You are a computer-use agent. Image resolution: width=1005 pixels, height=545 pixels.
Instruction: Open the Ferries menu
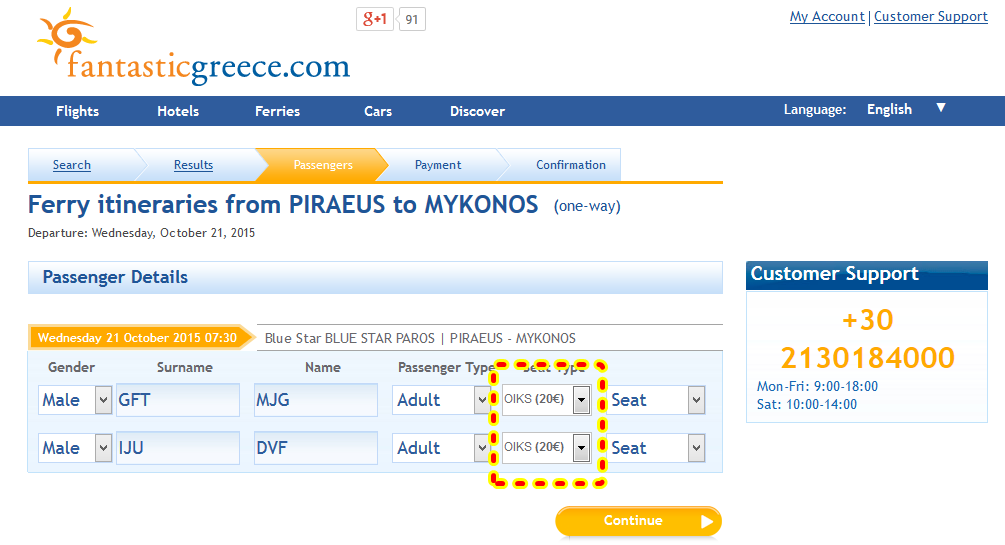point(278,111)
